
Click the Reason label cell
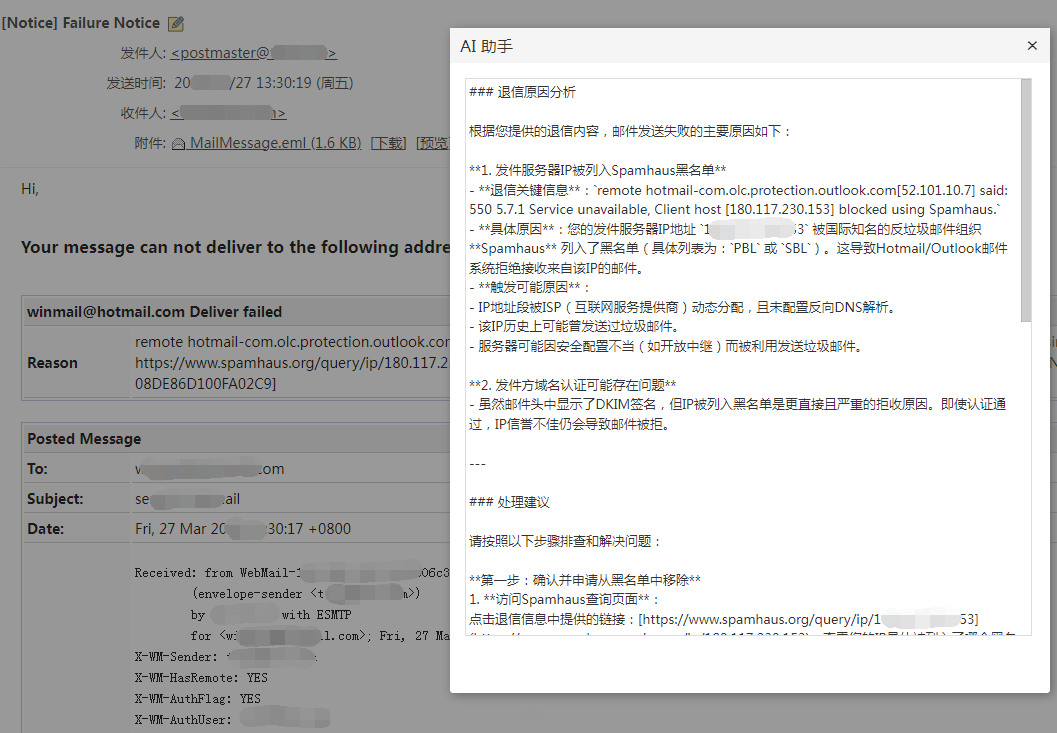pos(53,363)
